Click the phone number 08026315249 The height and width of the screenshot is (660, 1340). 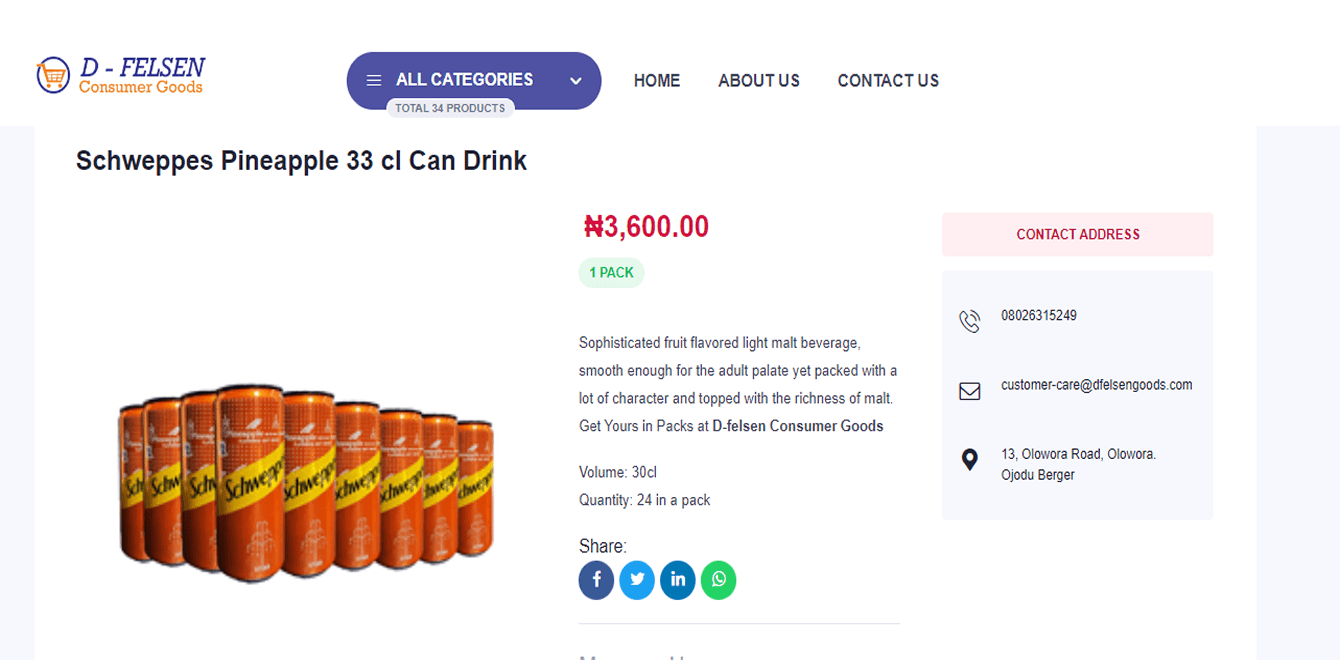1038,316
